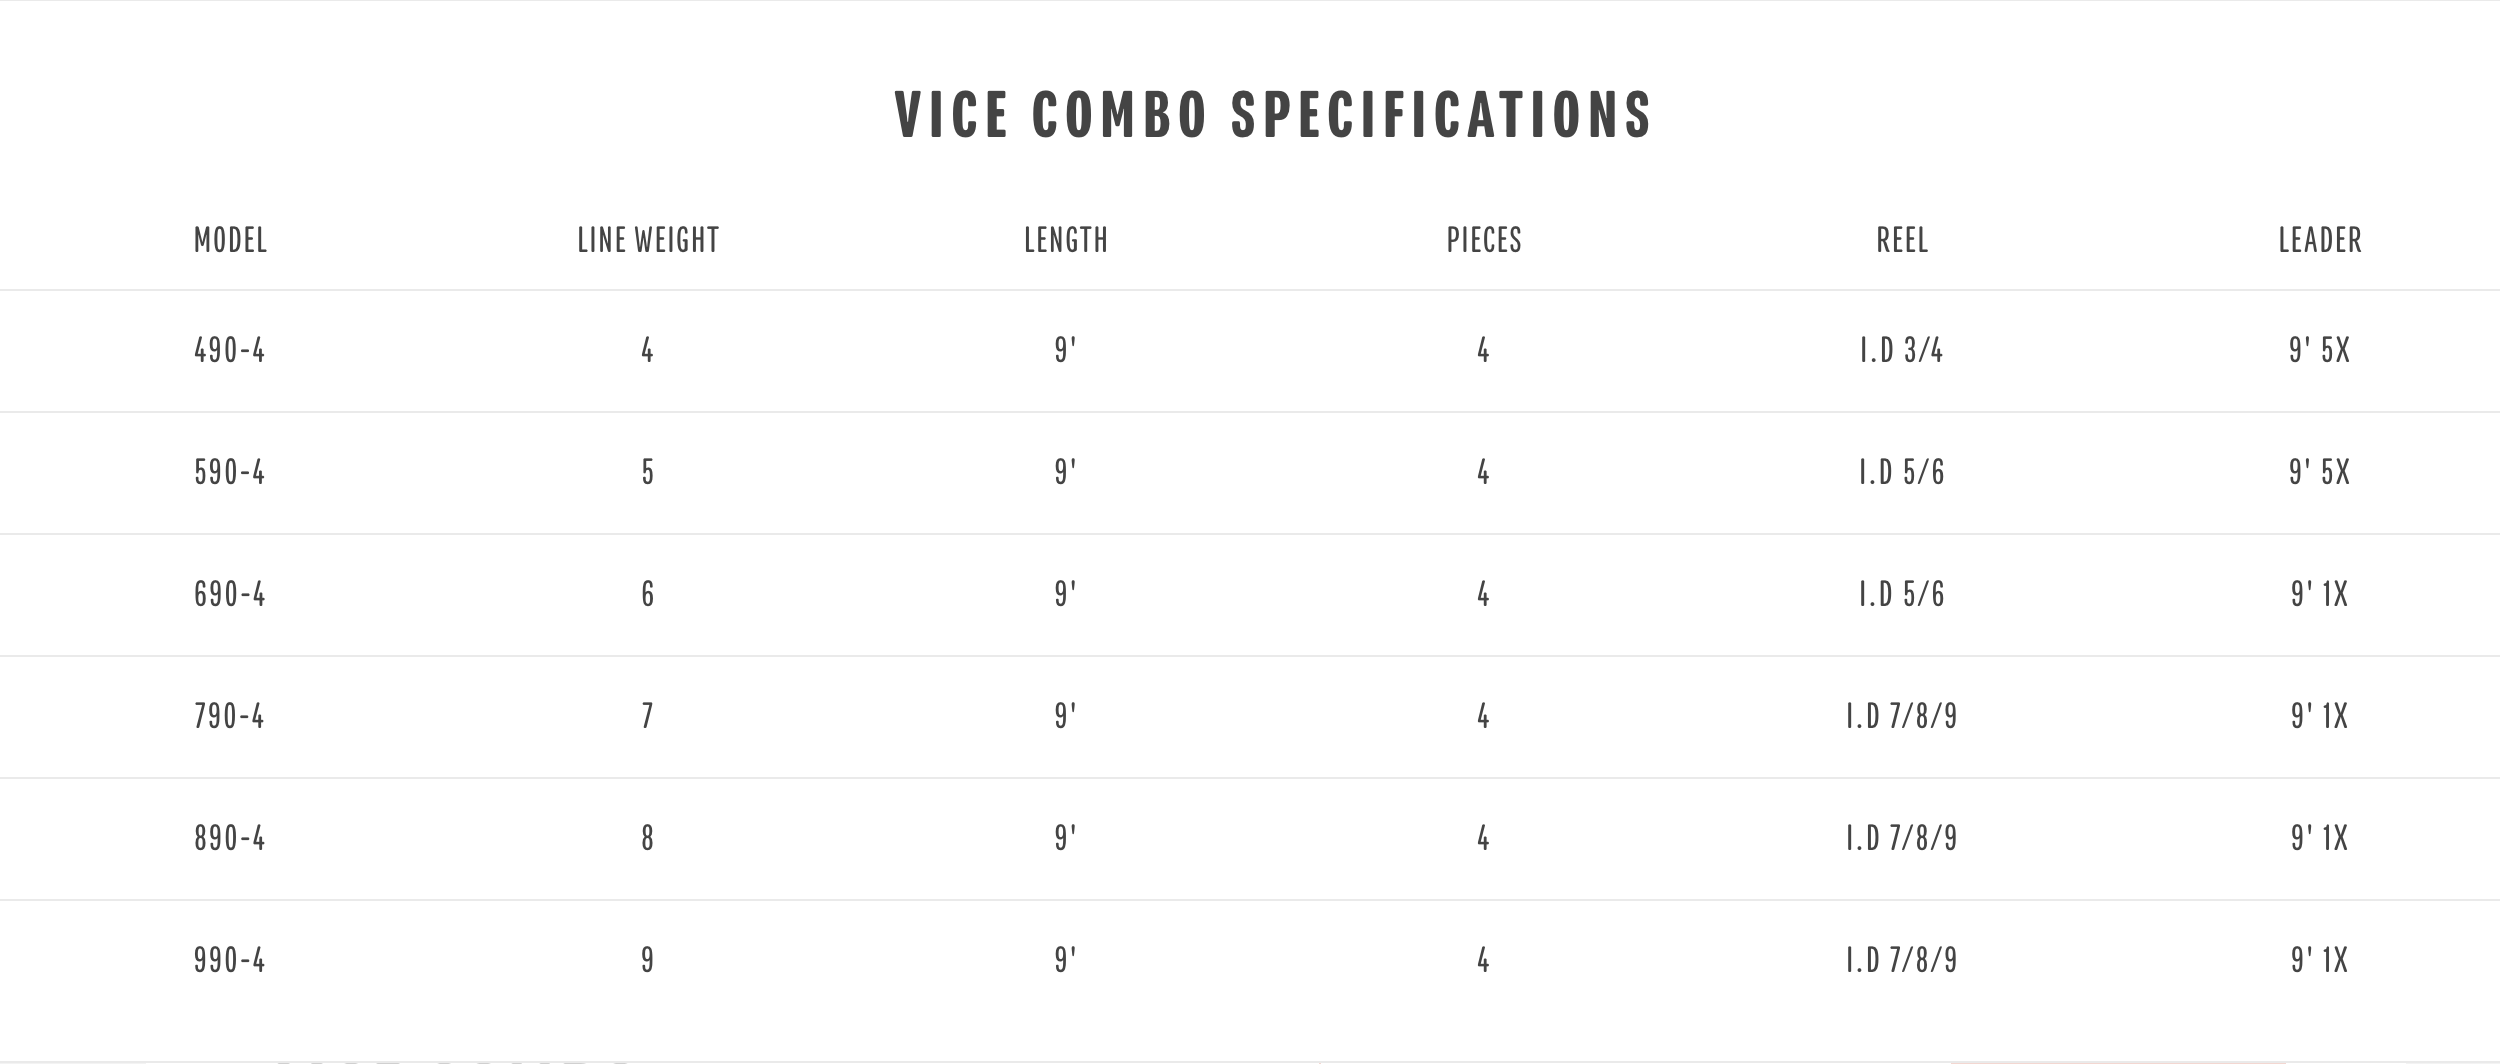Image resolution: width=2500 pixels, height=1064 pixels.
Task: Click model 690-4 cell
Action: tap(230, 594)
